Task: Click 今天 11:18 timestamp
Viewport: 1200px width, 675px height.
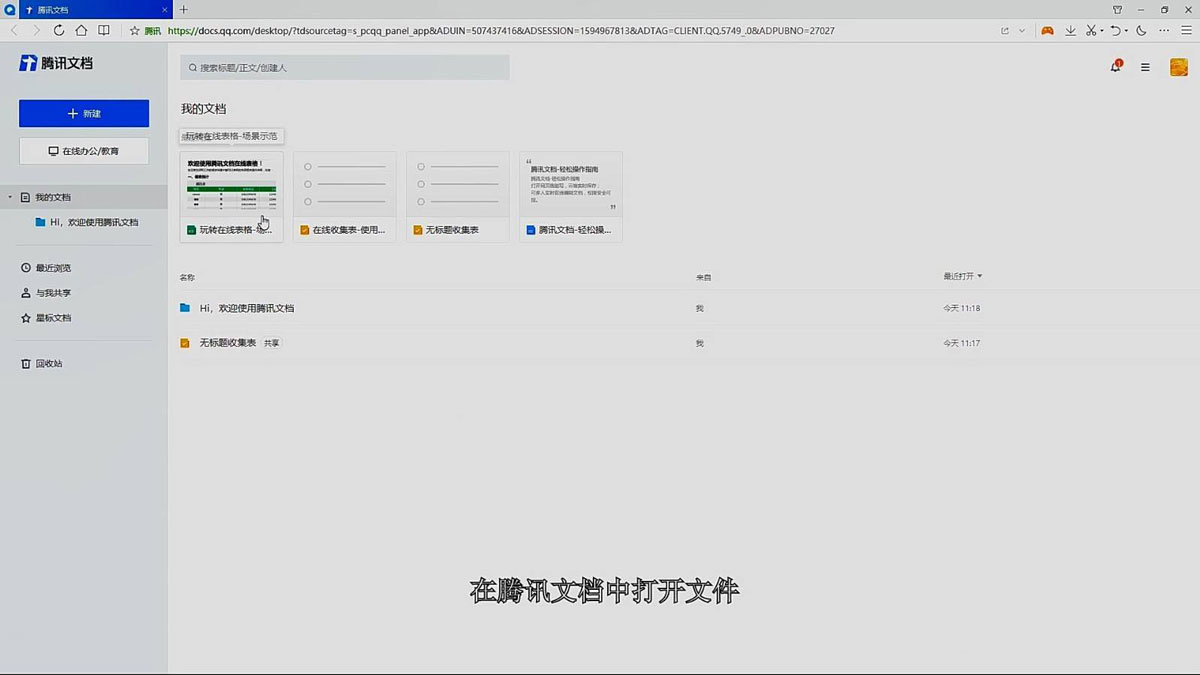Action: tap(961, 308)
